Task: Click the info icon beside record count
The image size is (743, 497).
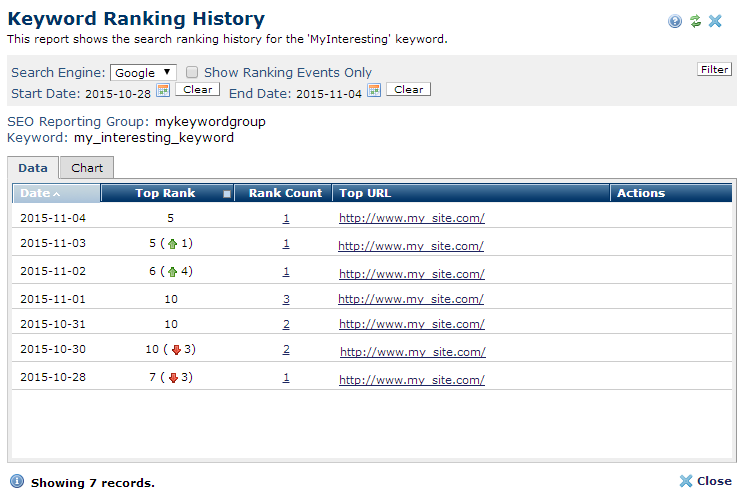Action: point(17,481)
